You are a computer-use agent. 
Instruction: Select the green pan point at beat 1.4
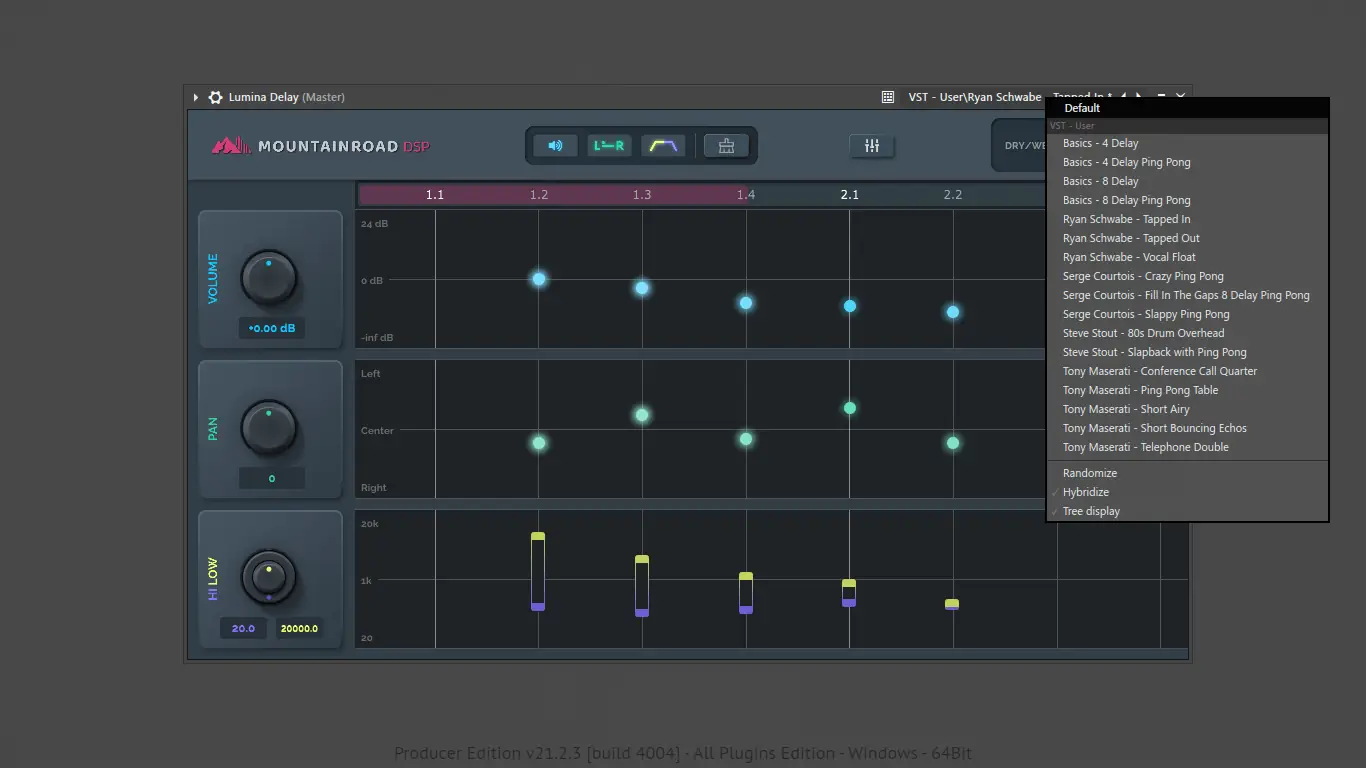point(746,439)
